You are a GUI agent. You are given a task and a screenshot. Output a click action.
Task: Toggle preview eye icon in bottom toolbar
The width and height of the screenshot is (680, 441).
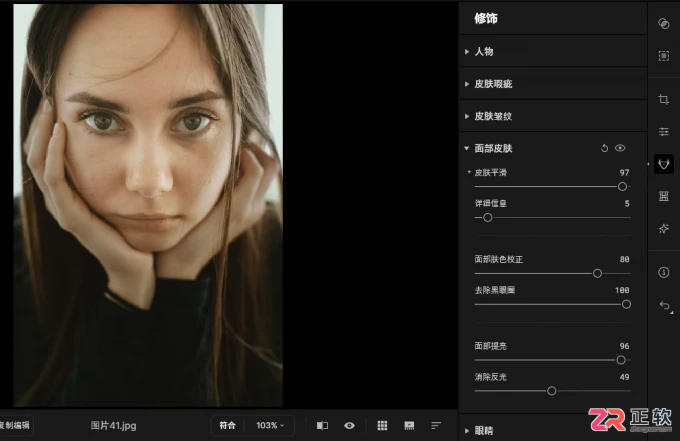[x=350, y=425]
